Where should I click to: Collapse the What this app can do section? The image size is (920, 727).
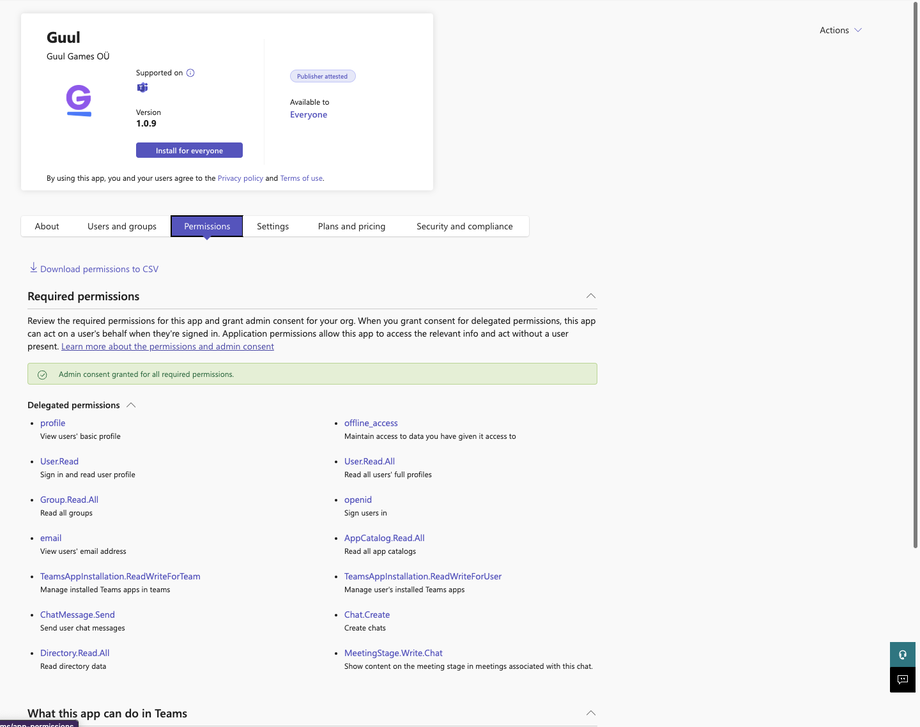click(x=590, y=713)
